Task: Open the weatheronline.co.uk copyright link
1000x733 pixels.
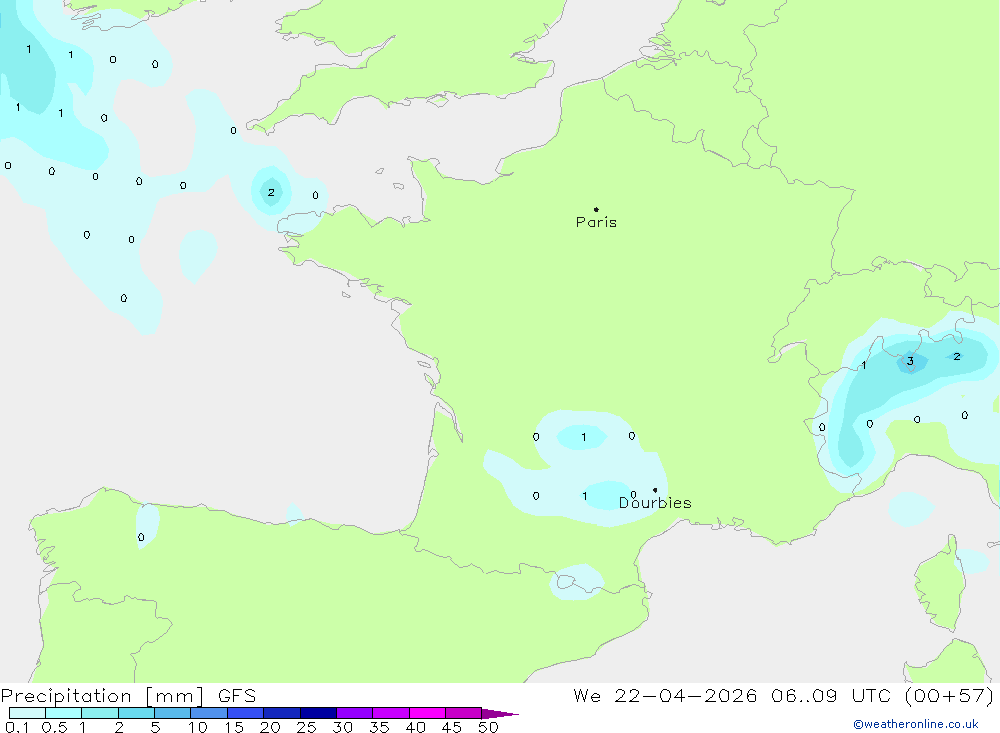Action: pyautogui.click(x=916, y=724)
